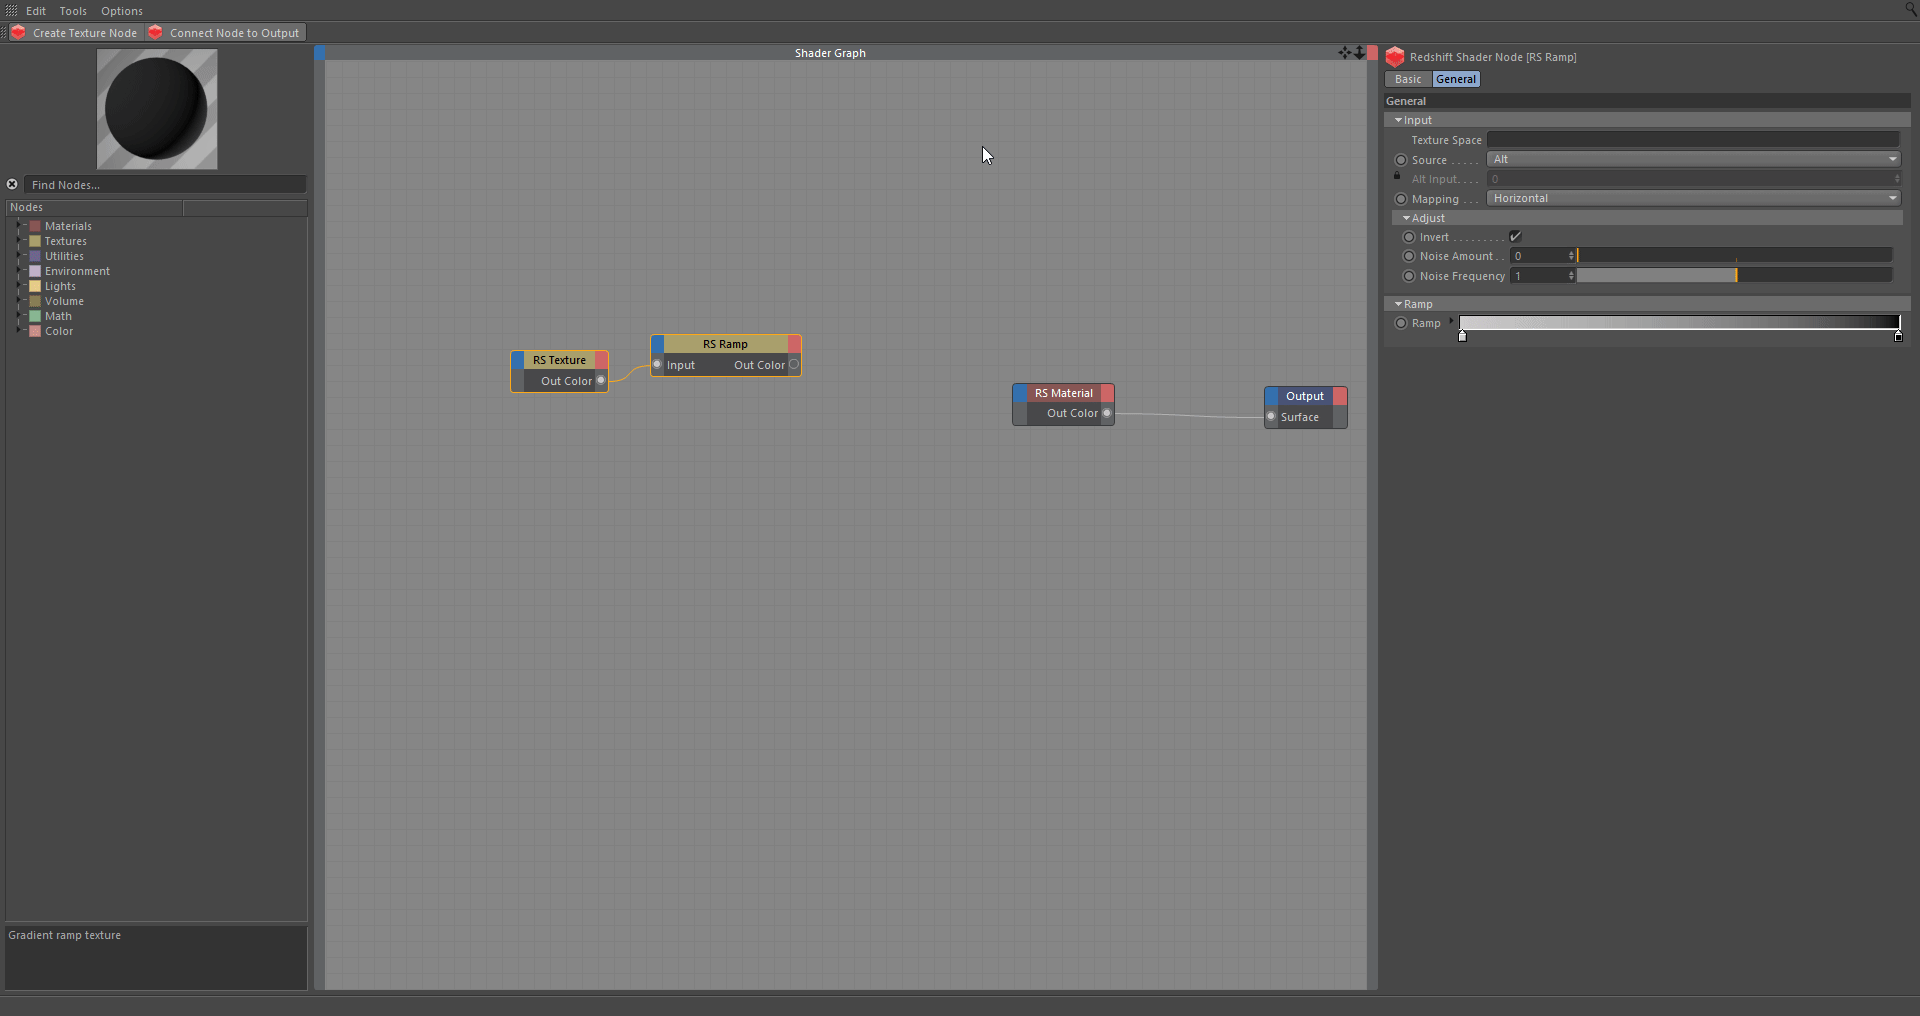Click the zoom view arrow icon in the Shader Graph header
The width and height of the screenshot is (1920, 1016).
[1359, 52]
